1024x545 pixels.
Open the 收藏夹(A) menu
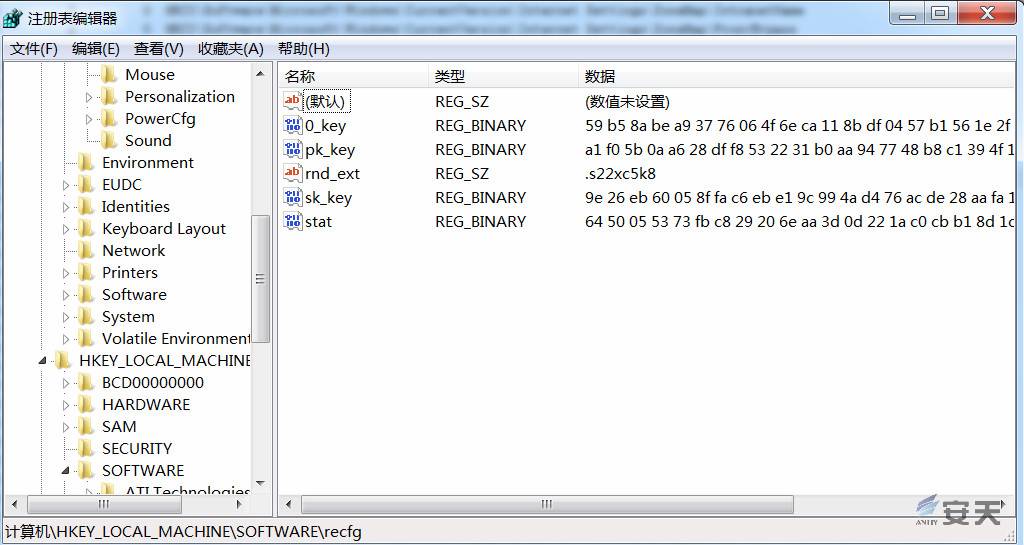(x=231, y=49)
